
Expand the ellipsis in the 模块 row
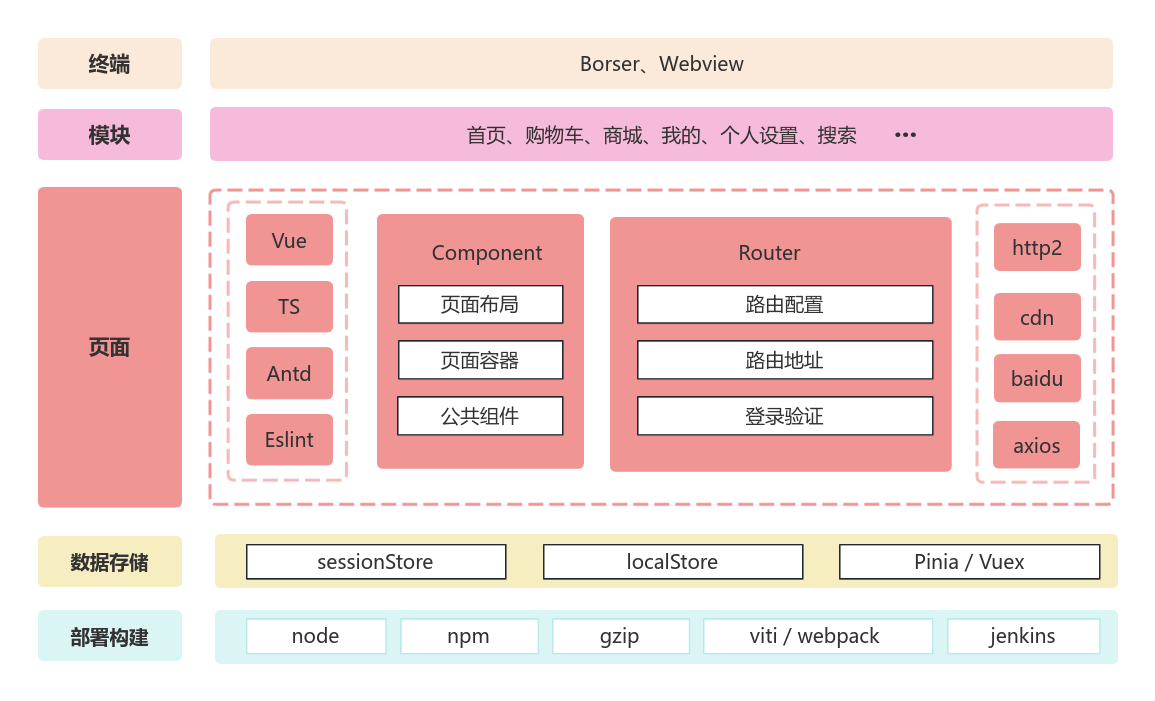tap(904, 134)
